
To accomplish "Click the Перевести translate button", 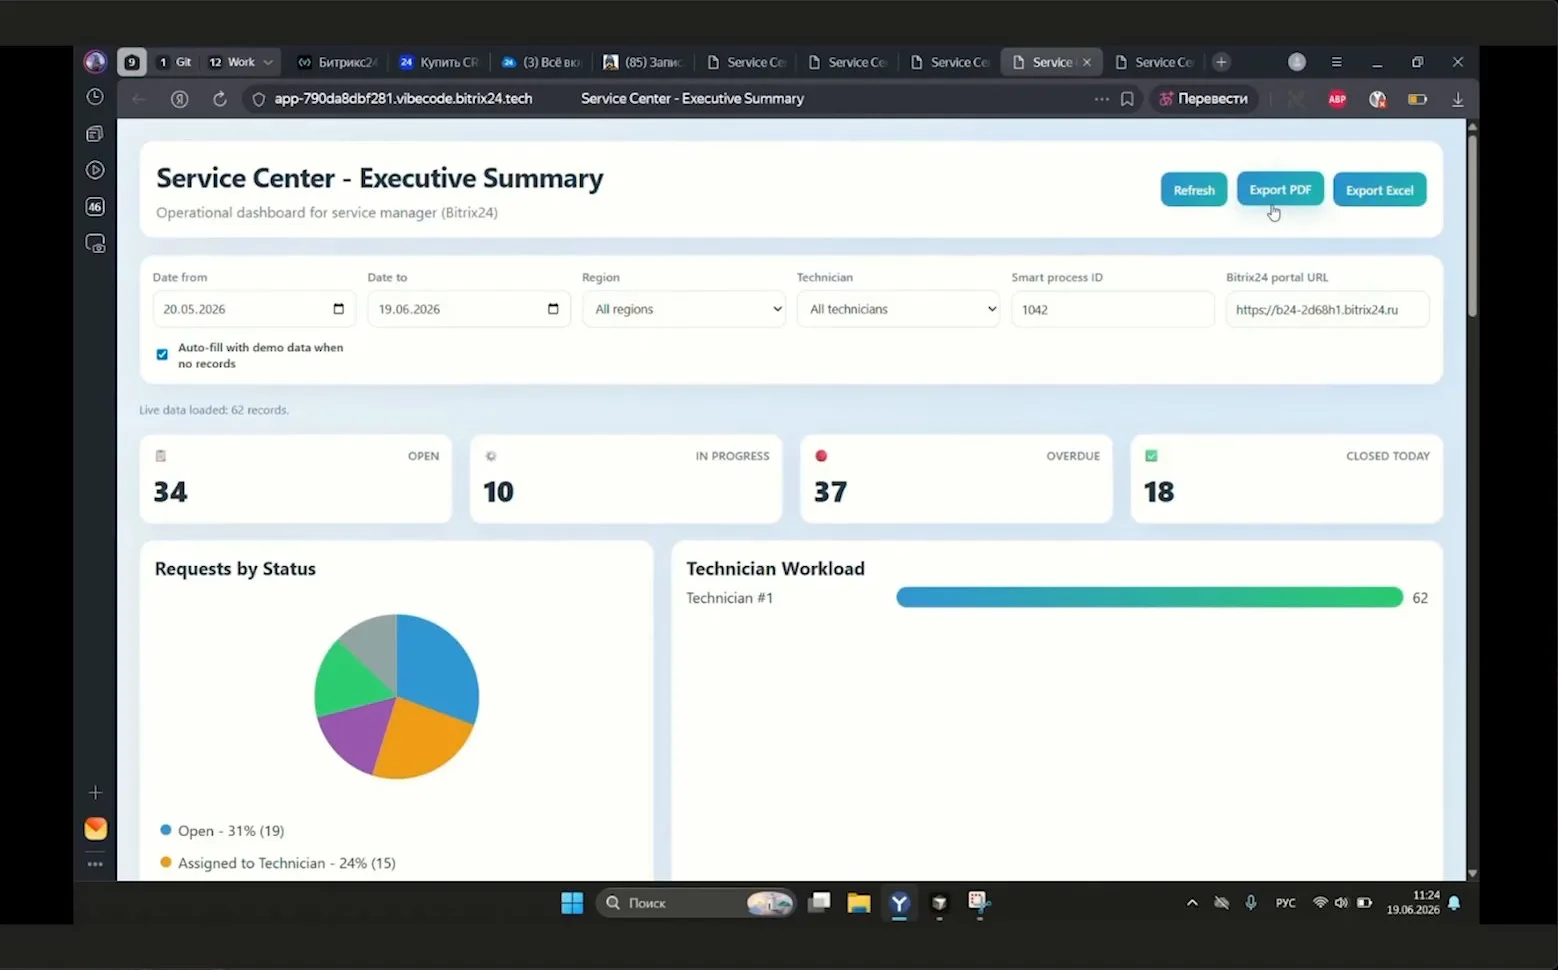I will coord(1203,99).
